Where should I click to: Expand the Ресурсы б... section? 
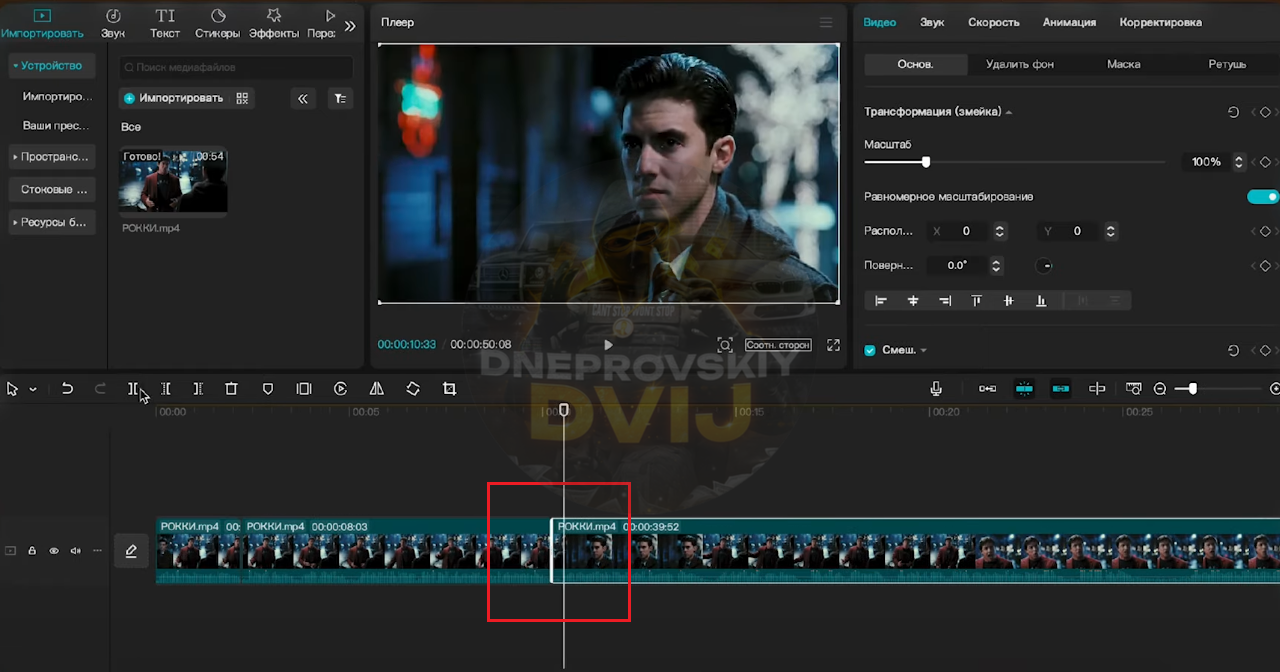click(x=15, y=222)
